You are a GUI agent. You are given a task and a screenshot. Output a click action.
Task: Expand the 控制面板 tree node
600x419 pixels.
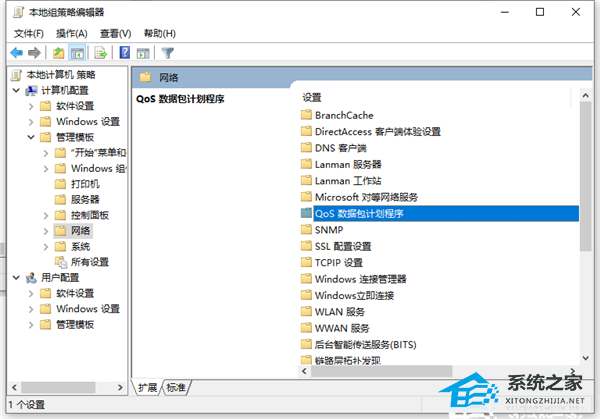coord(46,215)
